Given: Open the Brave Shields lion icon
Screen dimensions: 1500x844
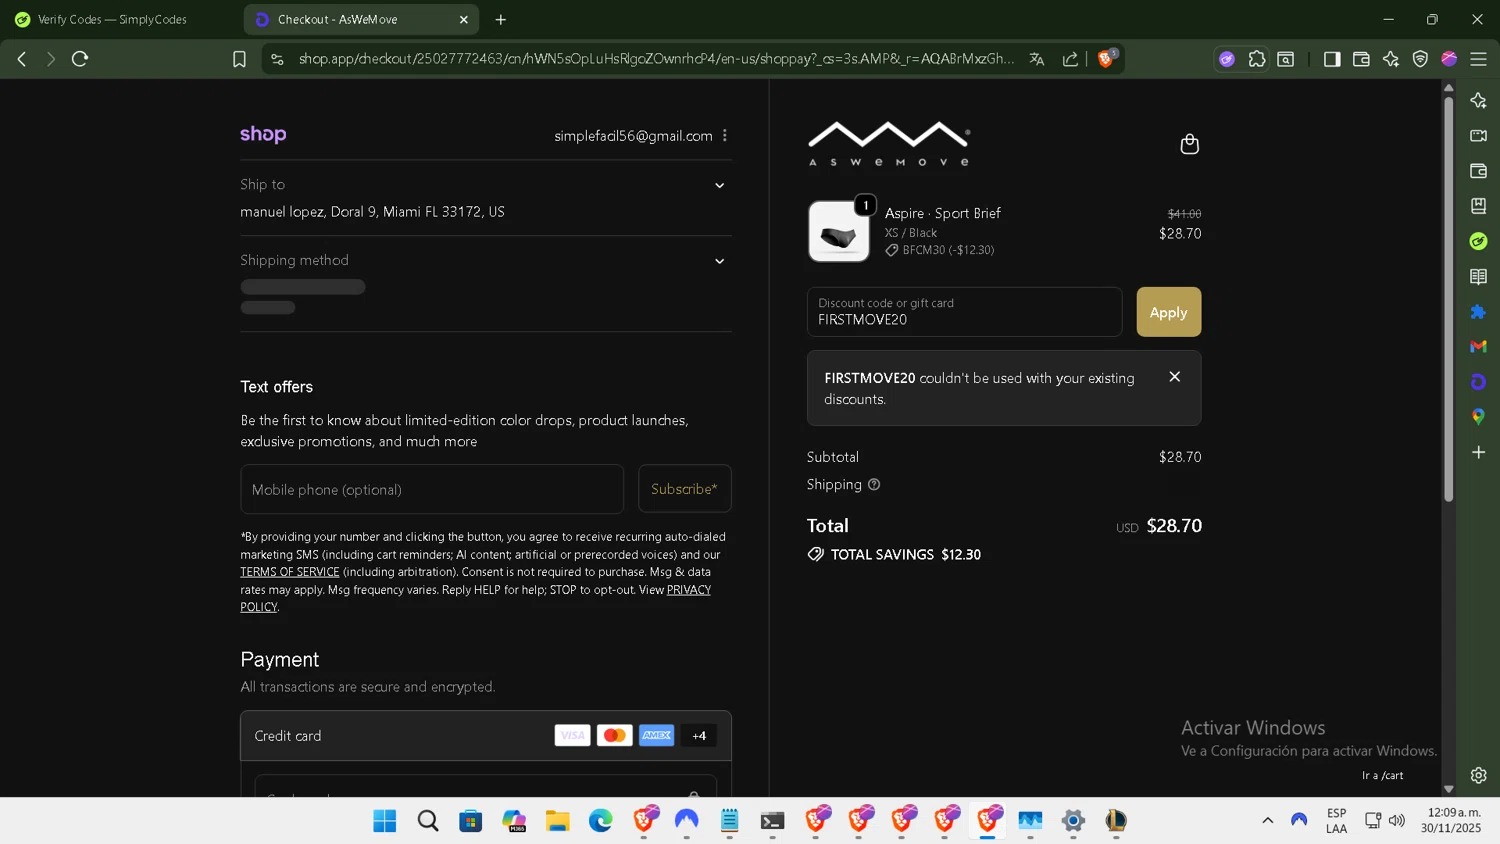Looking at the screenshot, I should 1106,58.
